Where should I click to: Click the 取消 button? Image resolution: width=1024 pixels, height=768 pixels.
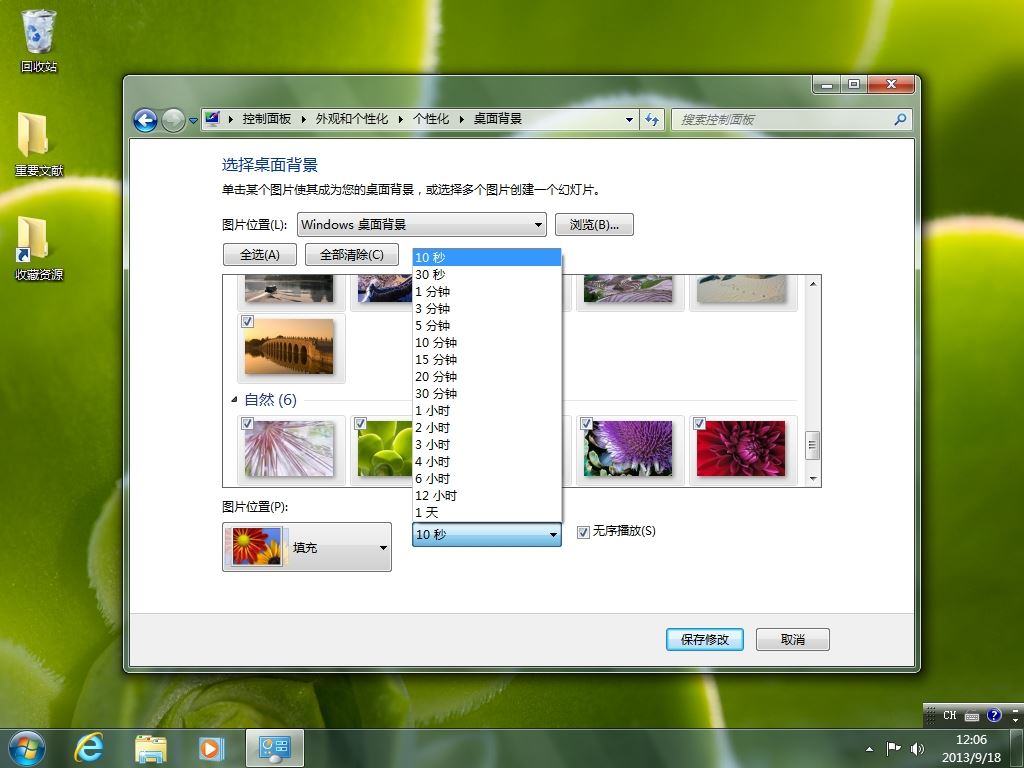[x=793, y=639]
